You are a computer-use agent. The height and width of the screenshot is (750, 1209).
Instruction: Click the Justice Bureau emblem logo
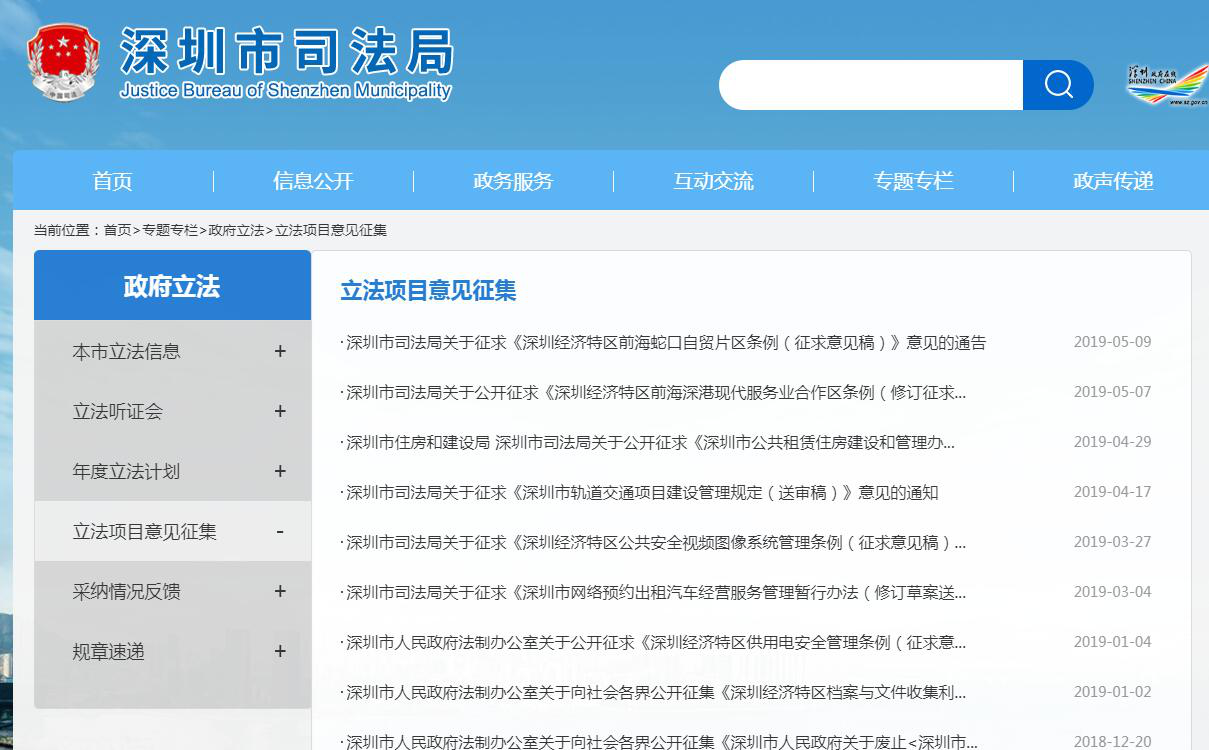[63, 62]
